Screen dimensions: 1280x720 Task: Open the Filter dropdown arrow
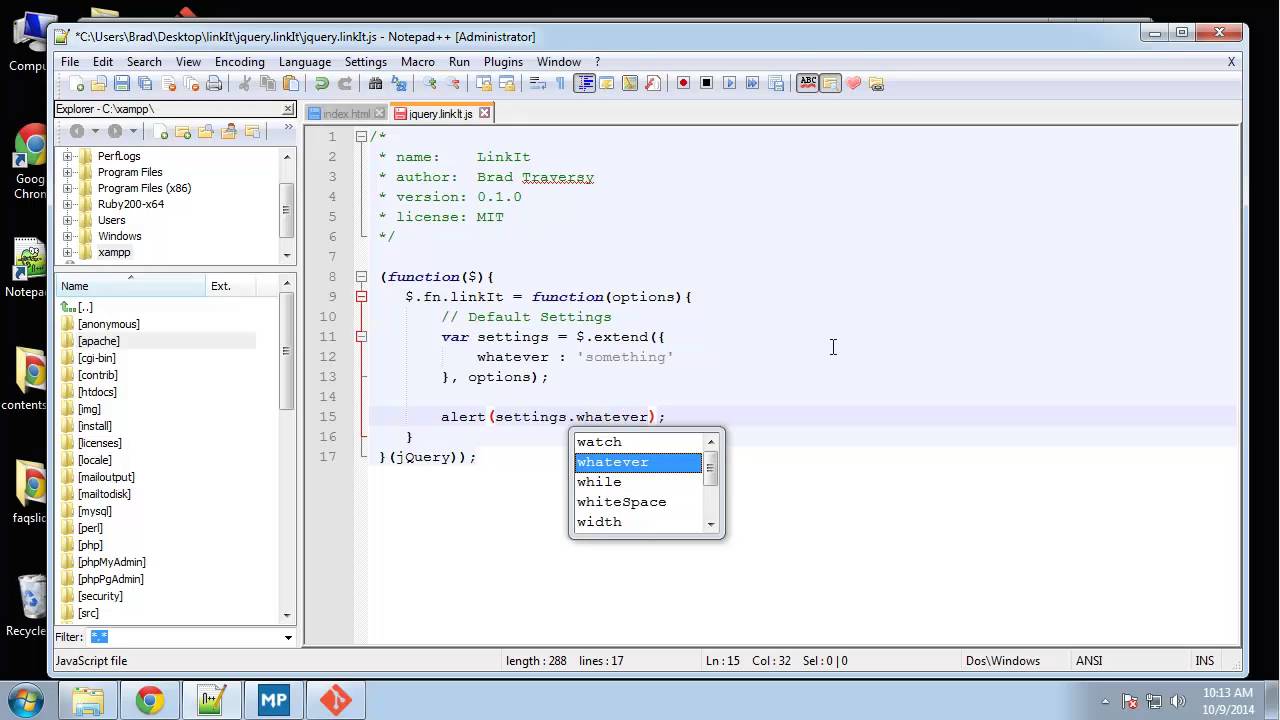point(288,637)
